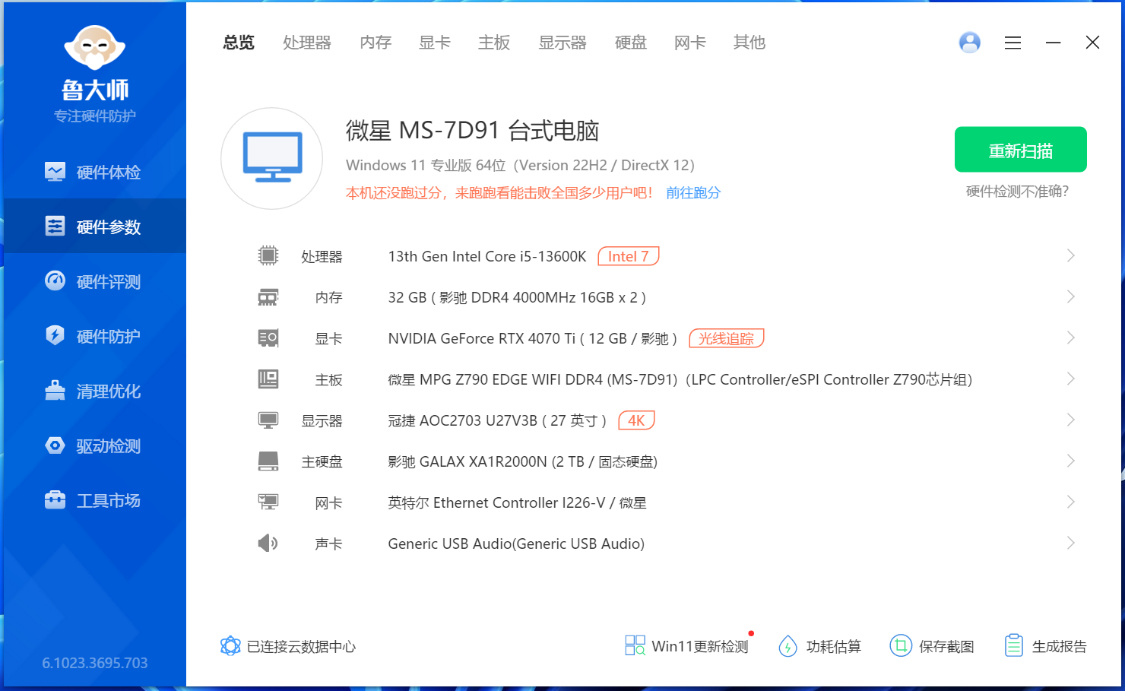Click the 光线追踪 badge
The image size is (1125, 691).
726,338
